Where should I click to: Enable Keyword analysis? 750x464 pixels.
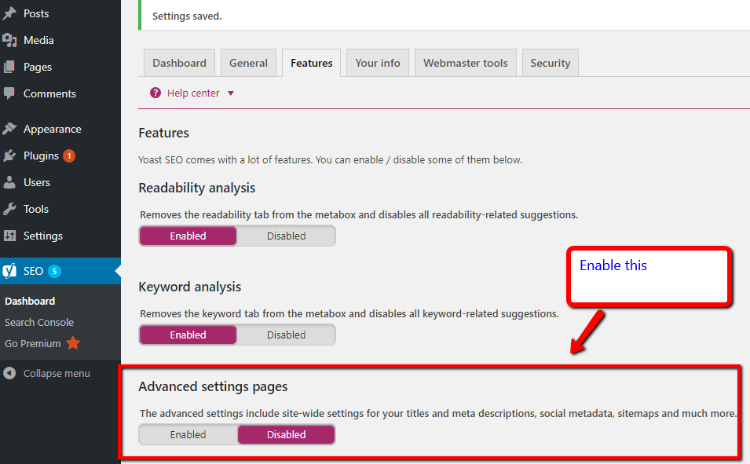188,335
